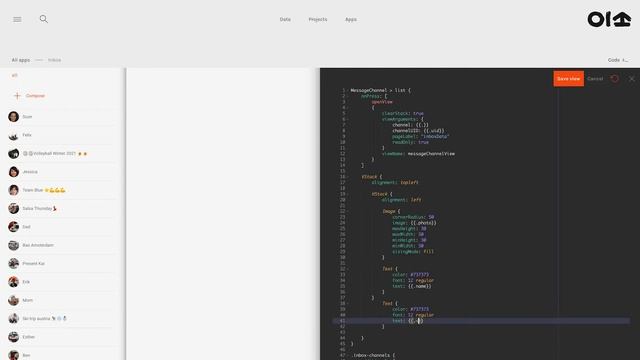Click the Save view button
The width and height of the screenshot is (640, 360).
pos(569,79)
